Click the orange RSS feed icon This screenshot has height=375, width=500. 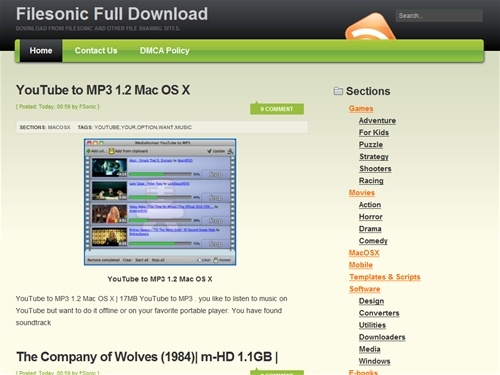[370, 27]
